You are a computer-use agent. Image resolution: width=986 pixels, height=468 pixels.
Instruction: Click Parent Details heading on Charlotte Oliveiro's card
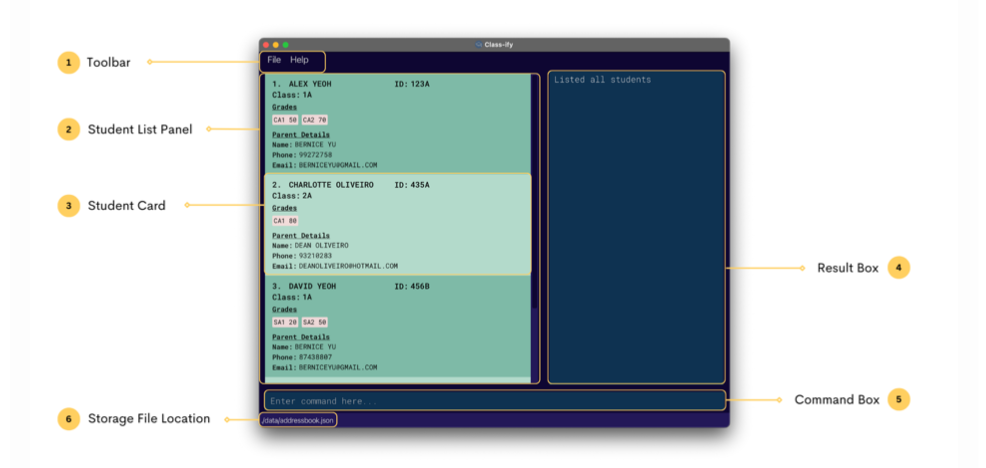pos(301,236)
